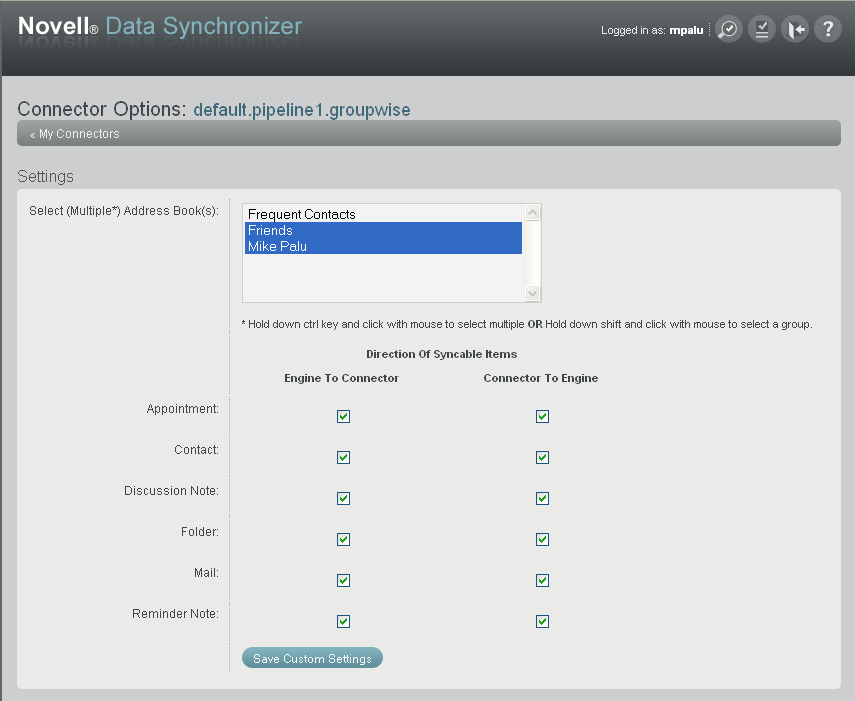Click Save Custom Settings
Image resolution: width=855 pixels, height=701 pixels.
[312, 657]
